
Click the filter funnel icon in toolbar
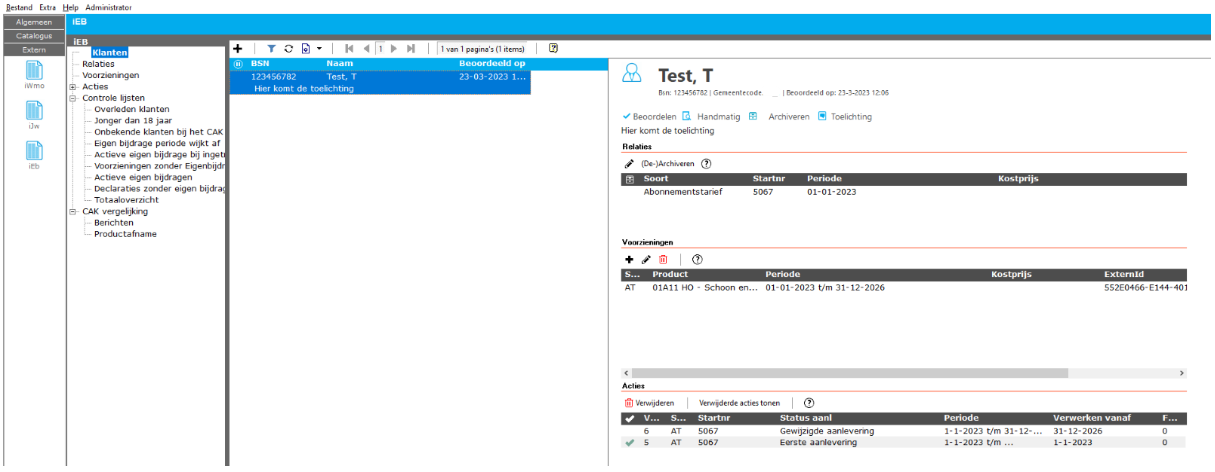[271, 48]
